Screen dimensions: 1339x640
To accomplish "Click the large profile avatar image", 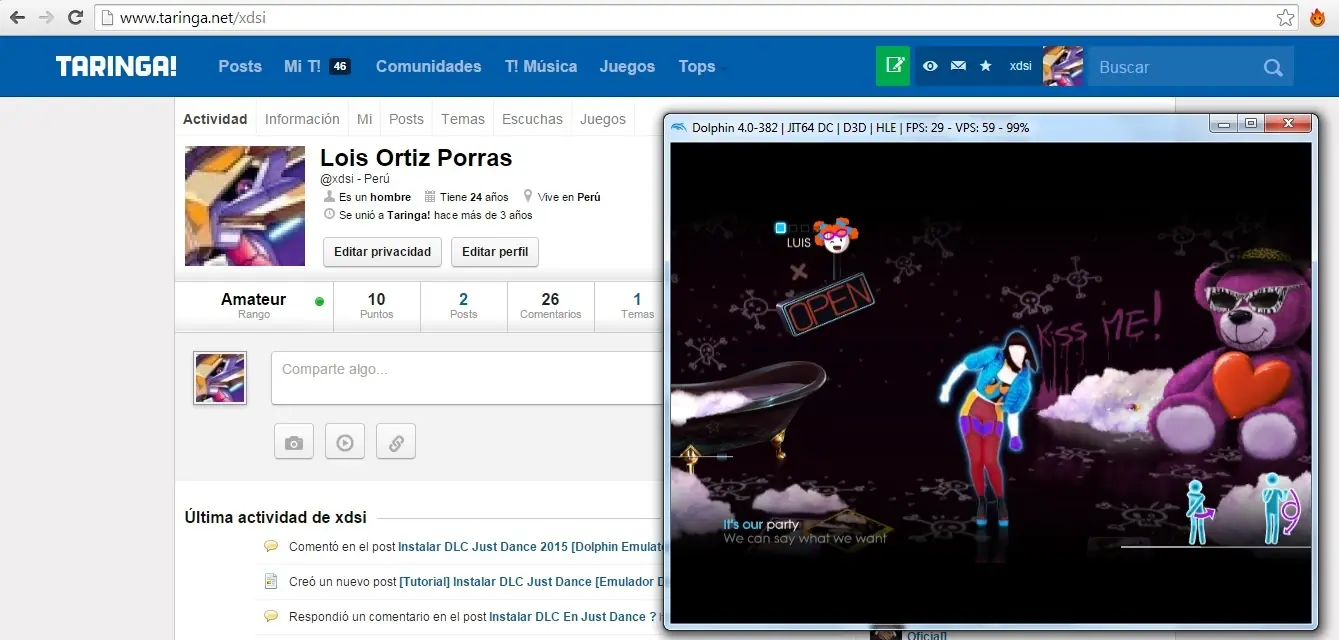I will (x=245, y=206).
